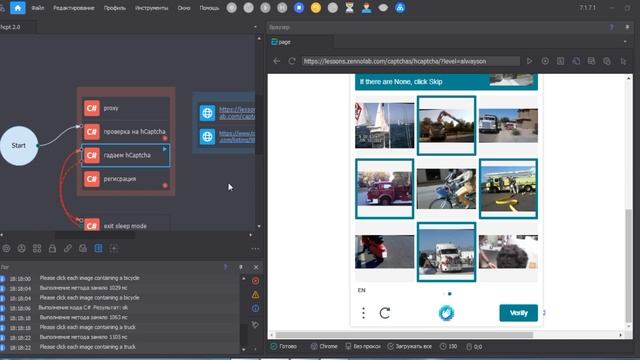Click the EN language selector in the captcha

(362, 290)
